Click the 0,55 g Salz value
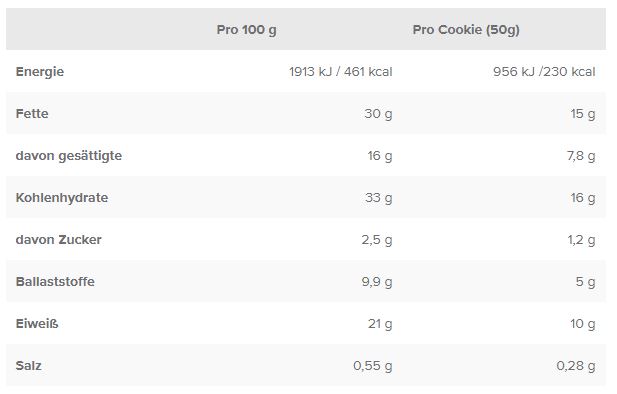Screen dimensions: 617x394 (x=373, y=366)
